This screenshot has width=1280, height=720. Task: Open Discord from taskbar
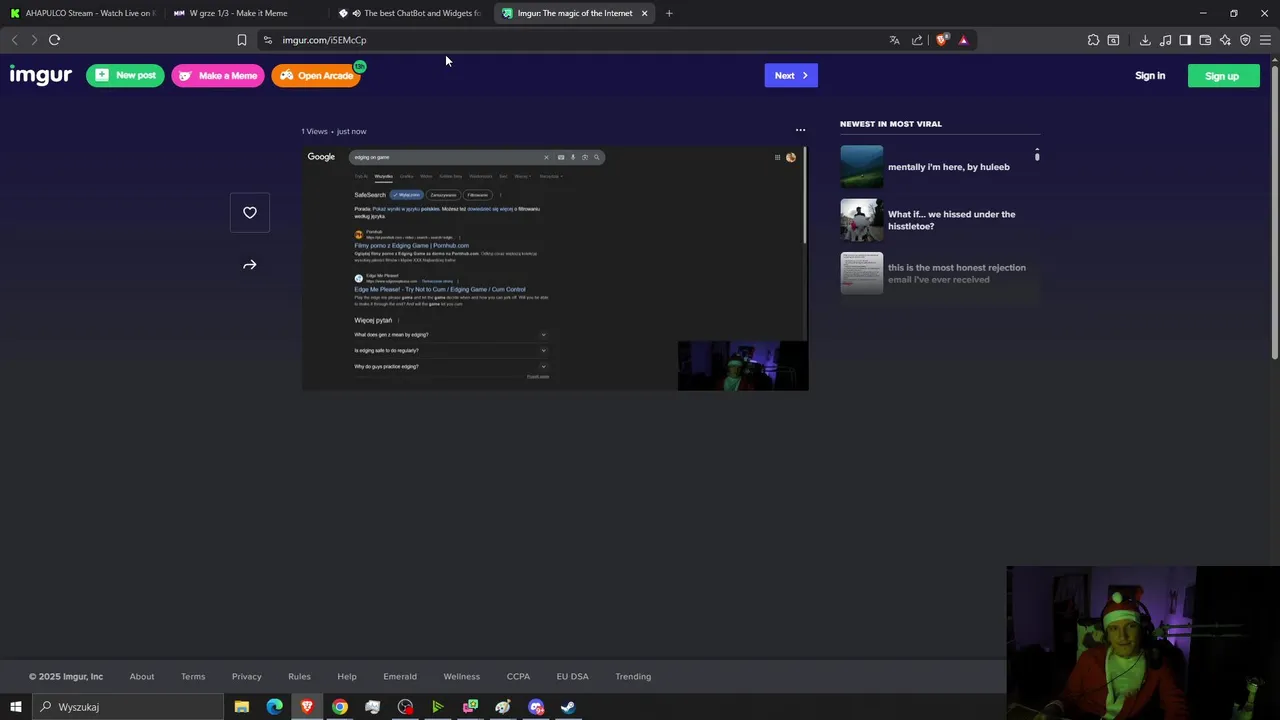536,707
